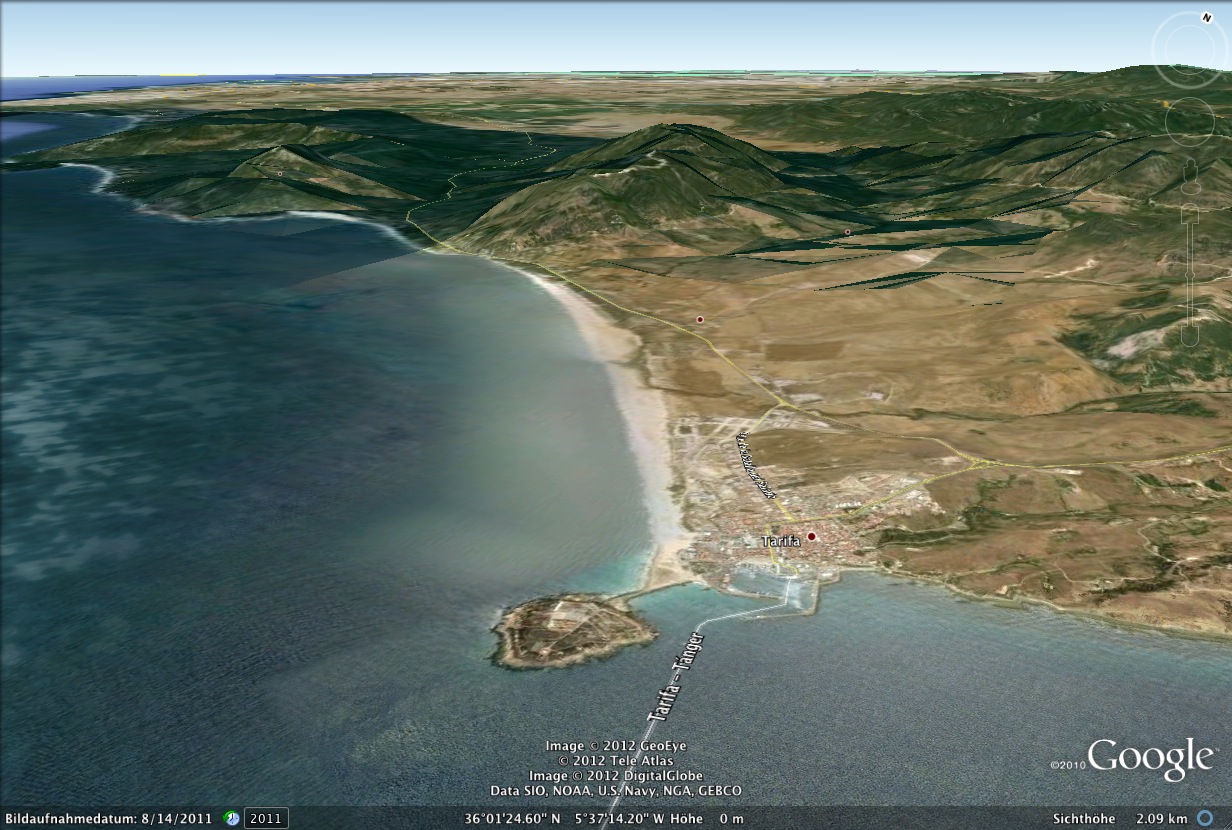Click the blue streaming status circle indicator
Screen dimensions: 1232x830
coord(1206,818)
